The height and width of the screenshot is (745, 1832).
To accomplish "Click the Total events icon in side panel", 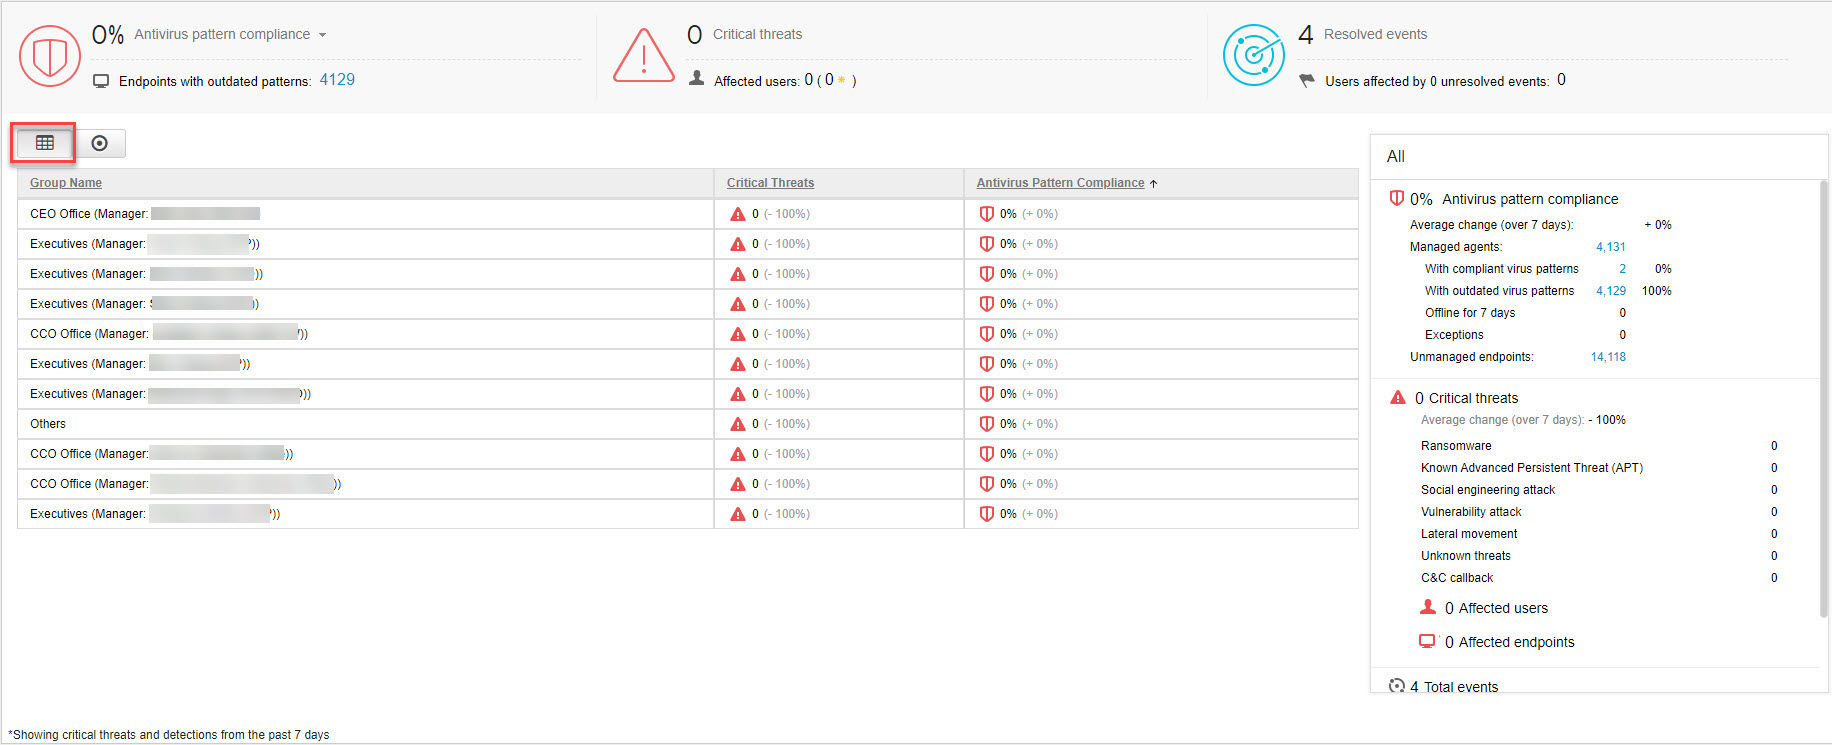I will tap(1397, 686).
